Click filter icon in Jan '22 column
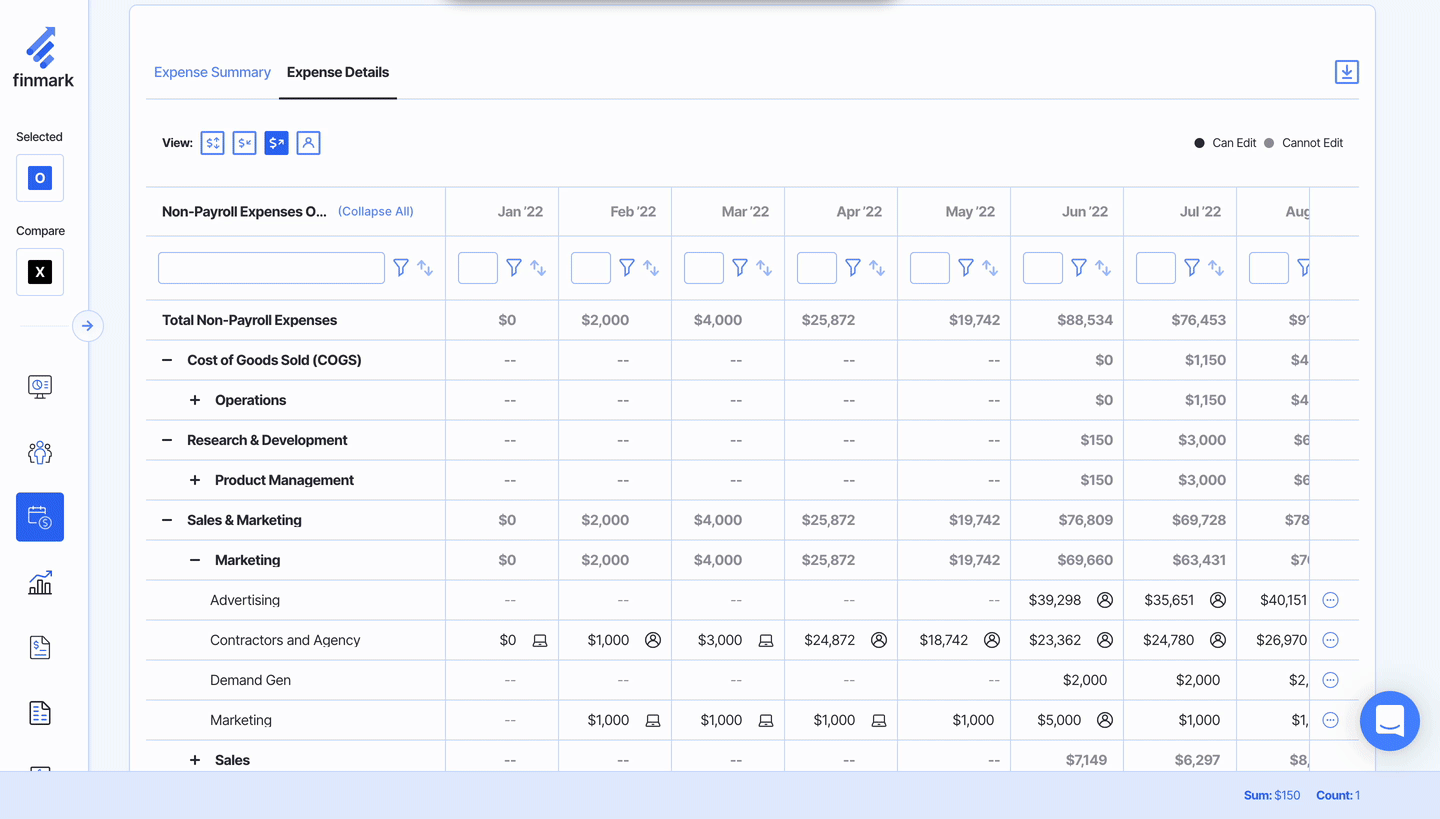The width and height of the screenshot is (1440, 819). click(514, 268)
